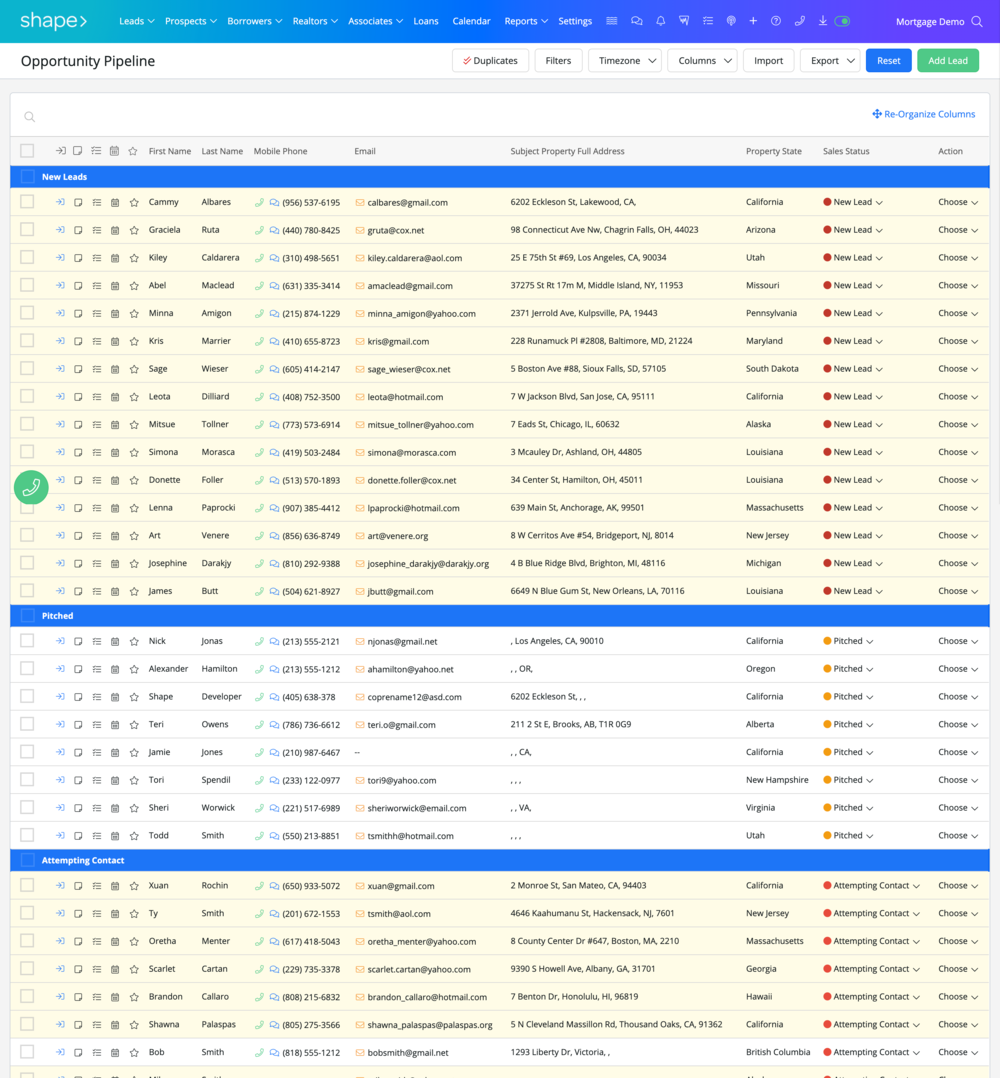Click the plus icon in top navigation
This screenshot has height=1078, width=1000.
(x=753, y=21)
